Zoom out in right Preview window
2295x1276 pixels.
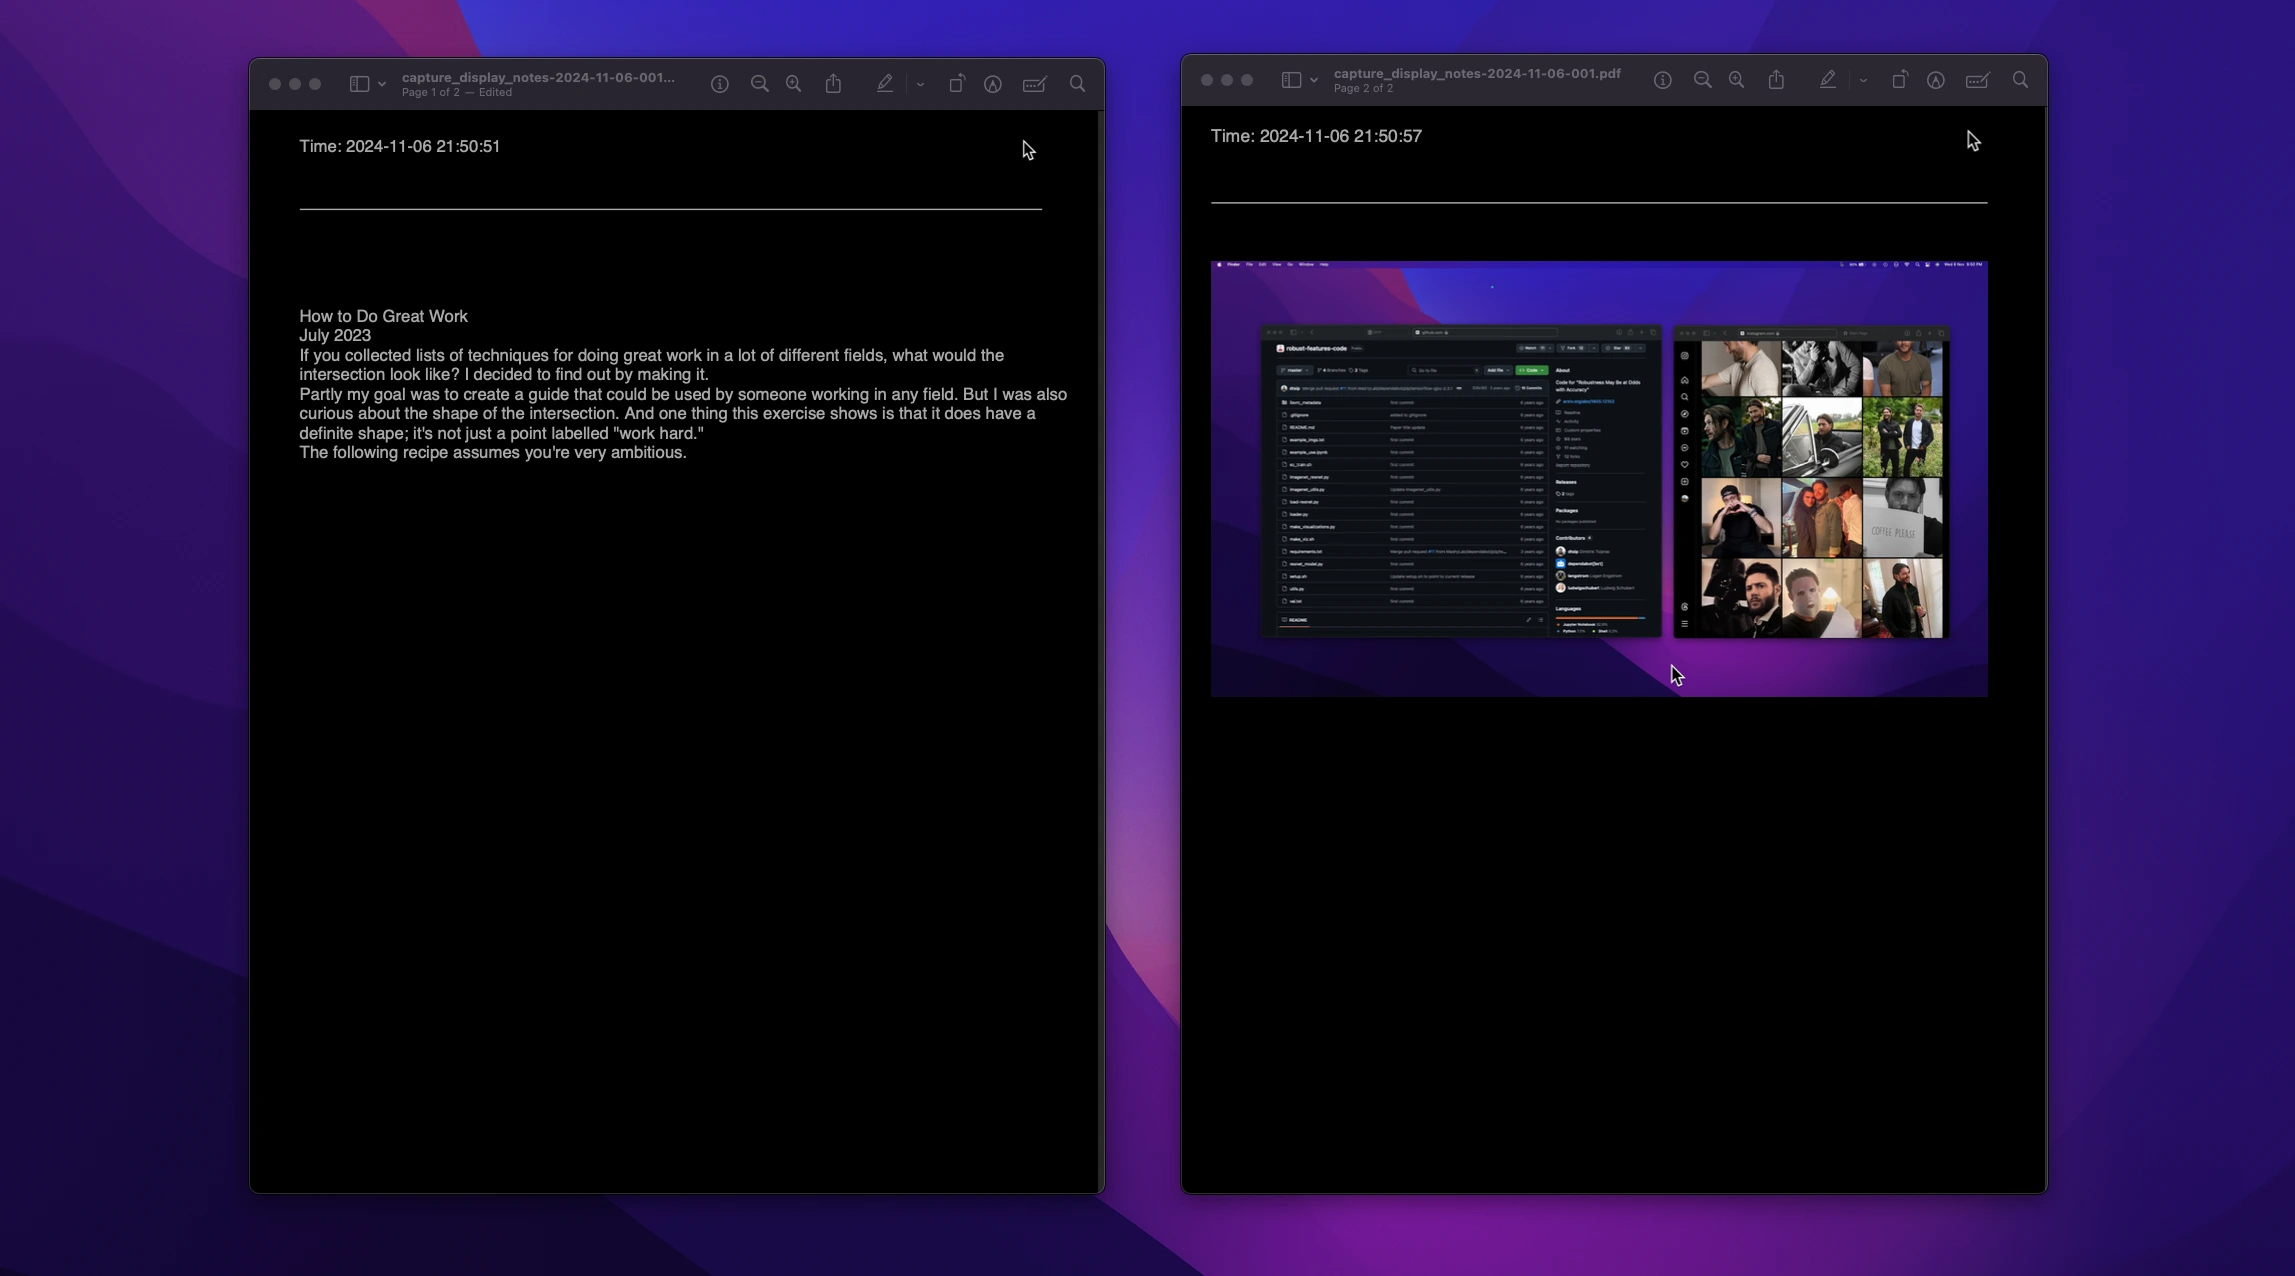pos(1703,80)
